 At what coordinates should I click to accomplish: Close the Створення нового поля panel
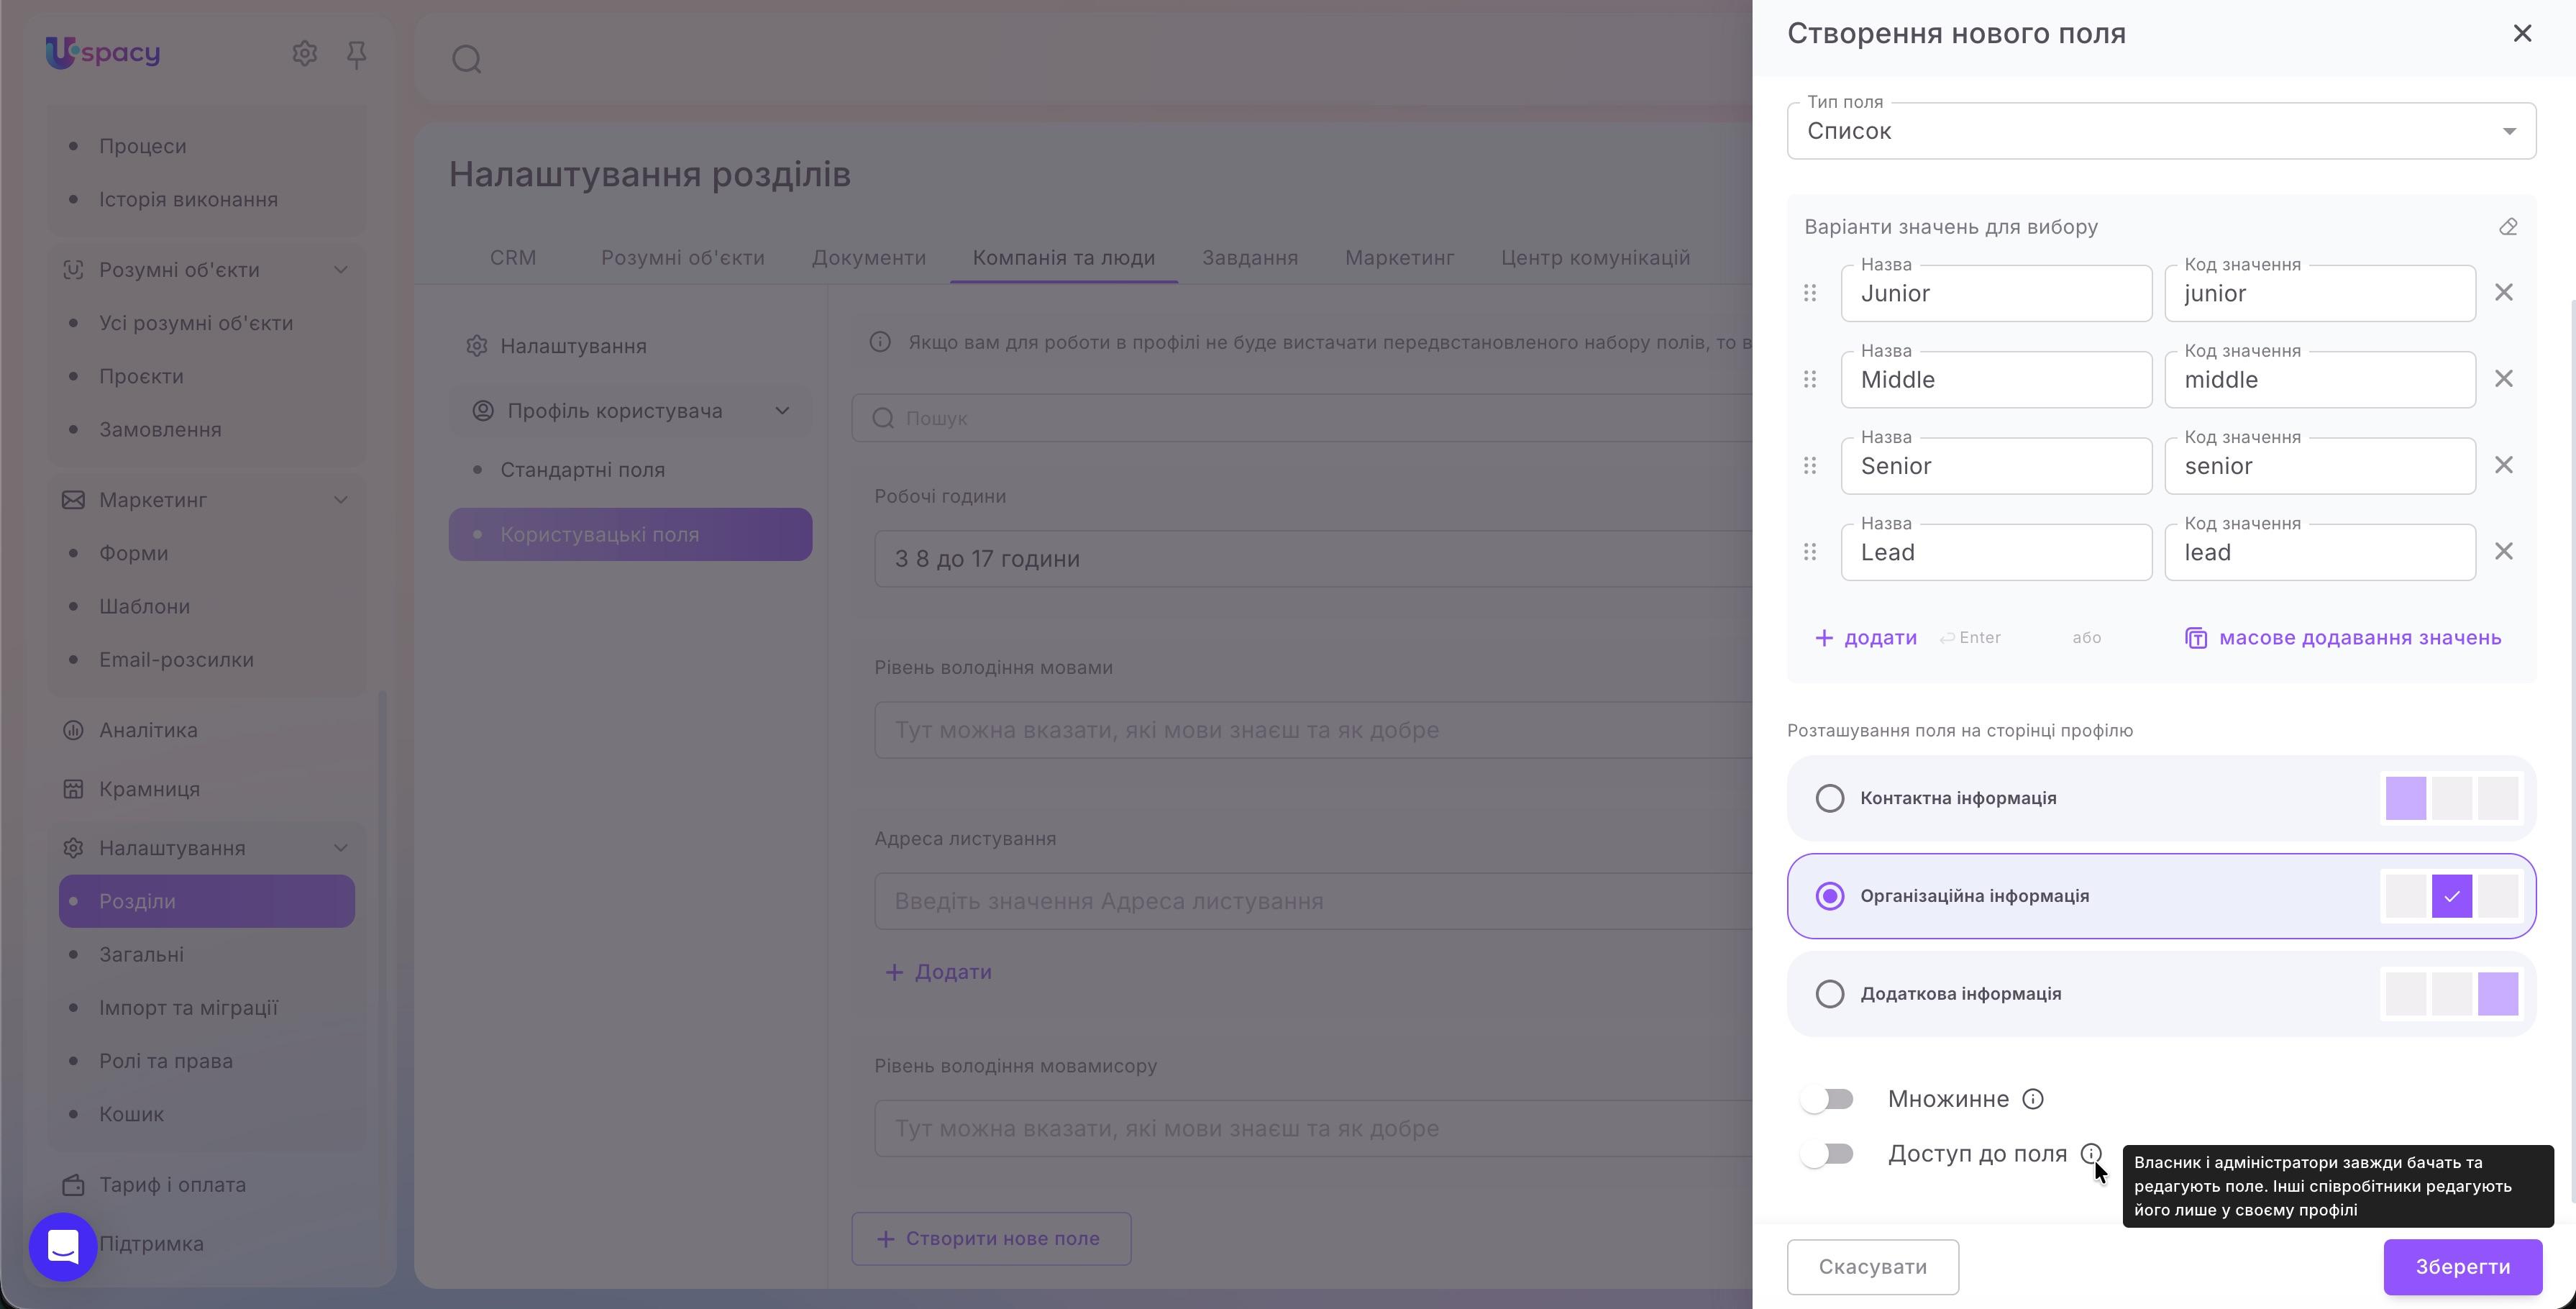tap(2523, 34)
